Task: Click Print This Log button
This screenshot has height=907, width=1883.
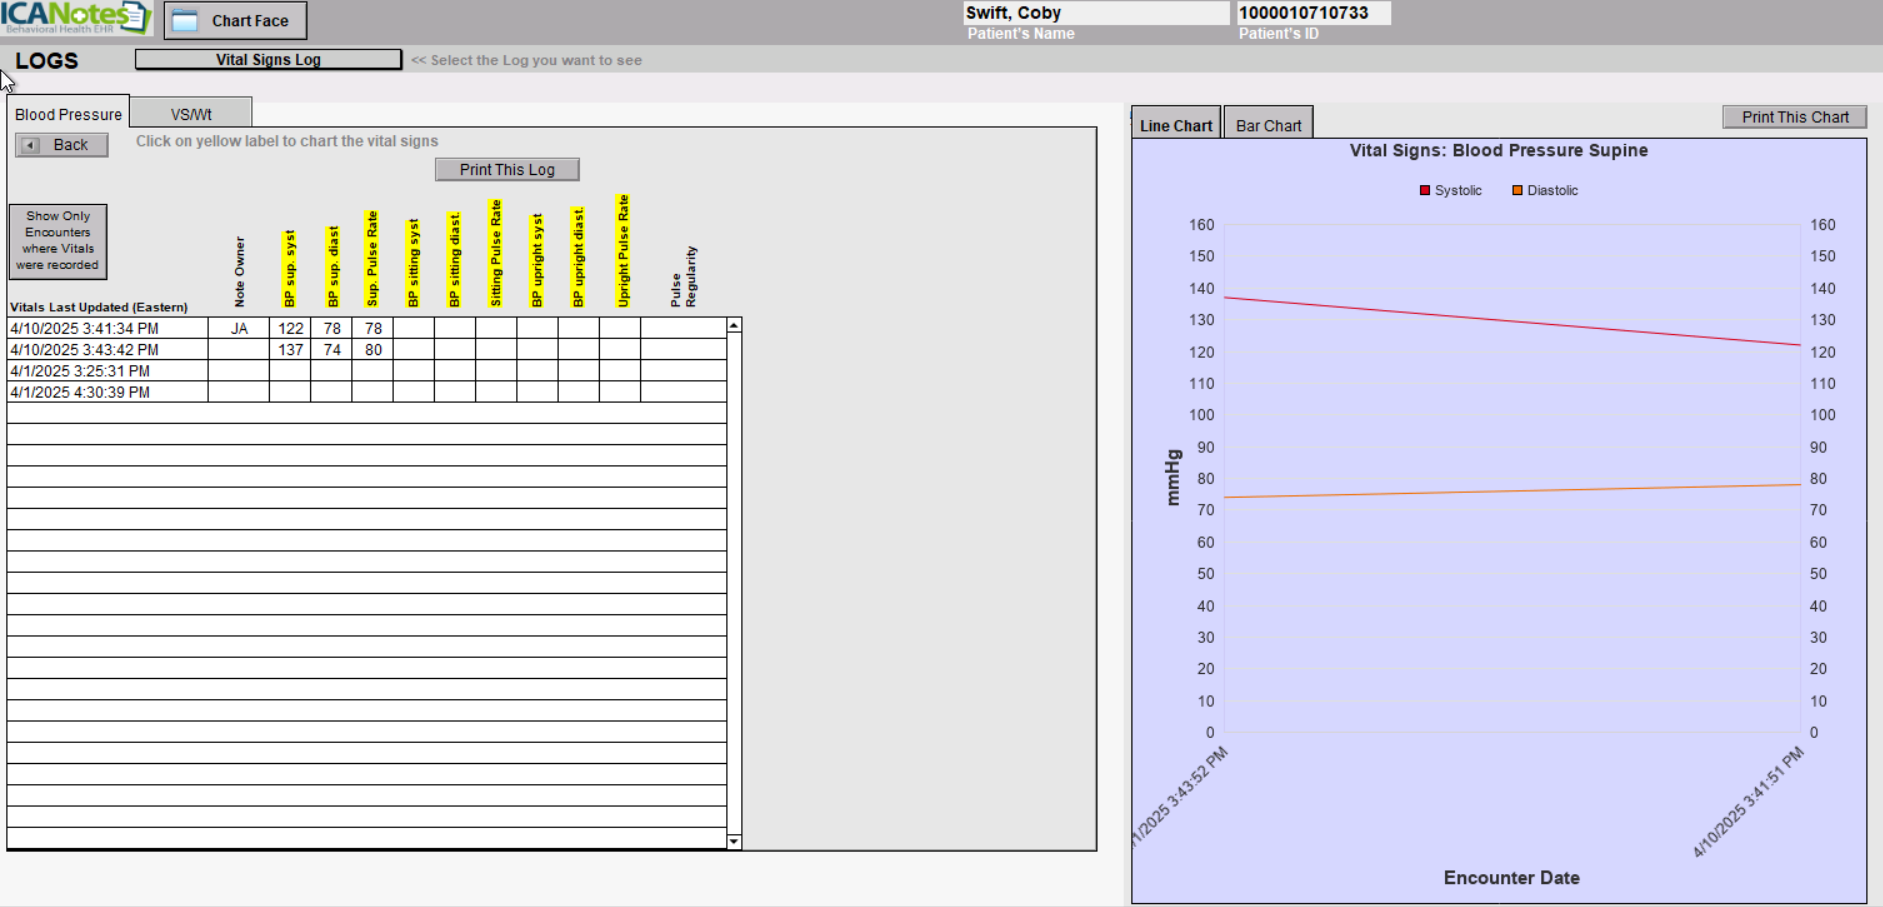Action: [x=507, y=170]
